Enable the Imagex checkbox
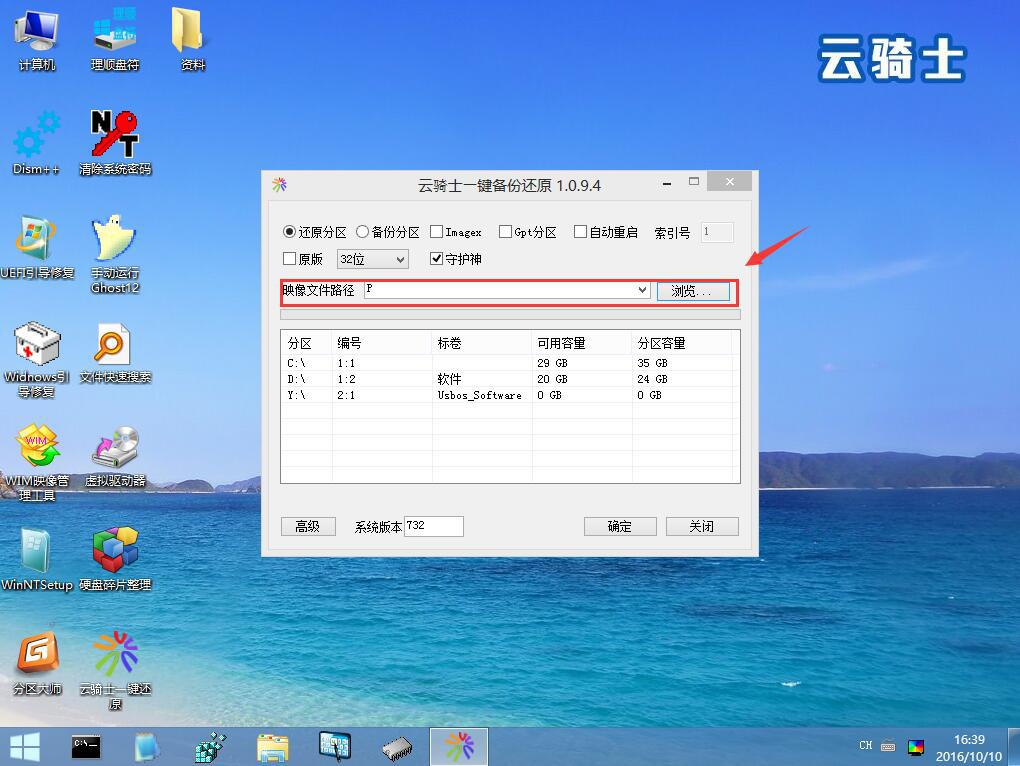Viewport: 1020px width, 766px height. point(435,231)
